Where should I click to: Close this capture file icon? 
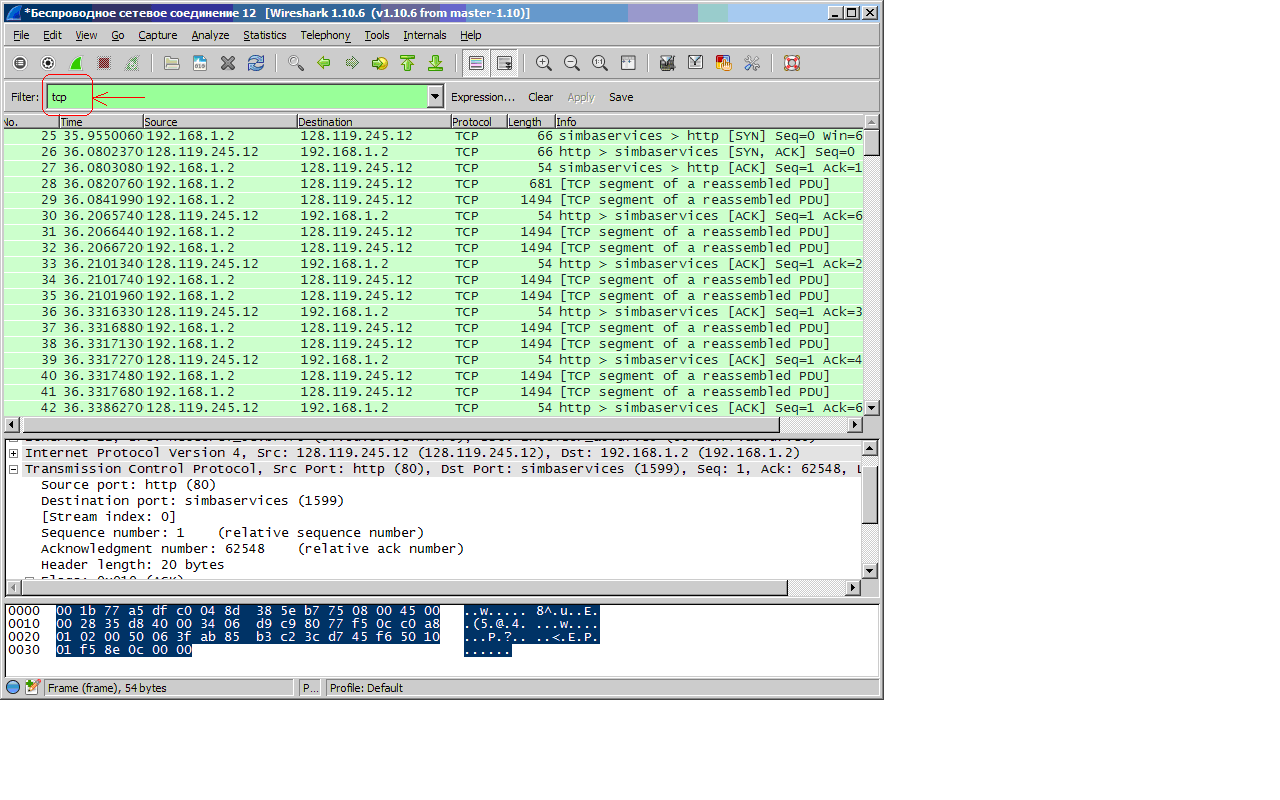click(228, 63)
